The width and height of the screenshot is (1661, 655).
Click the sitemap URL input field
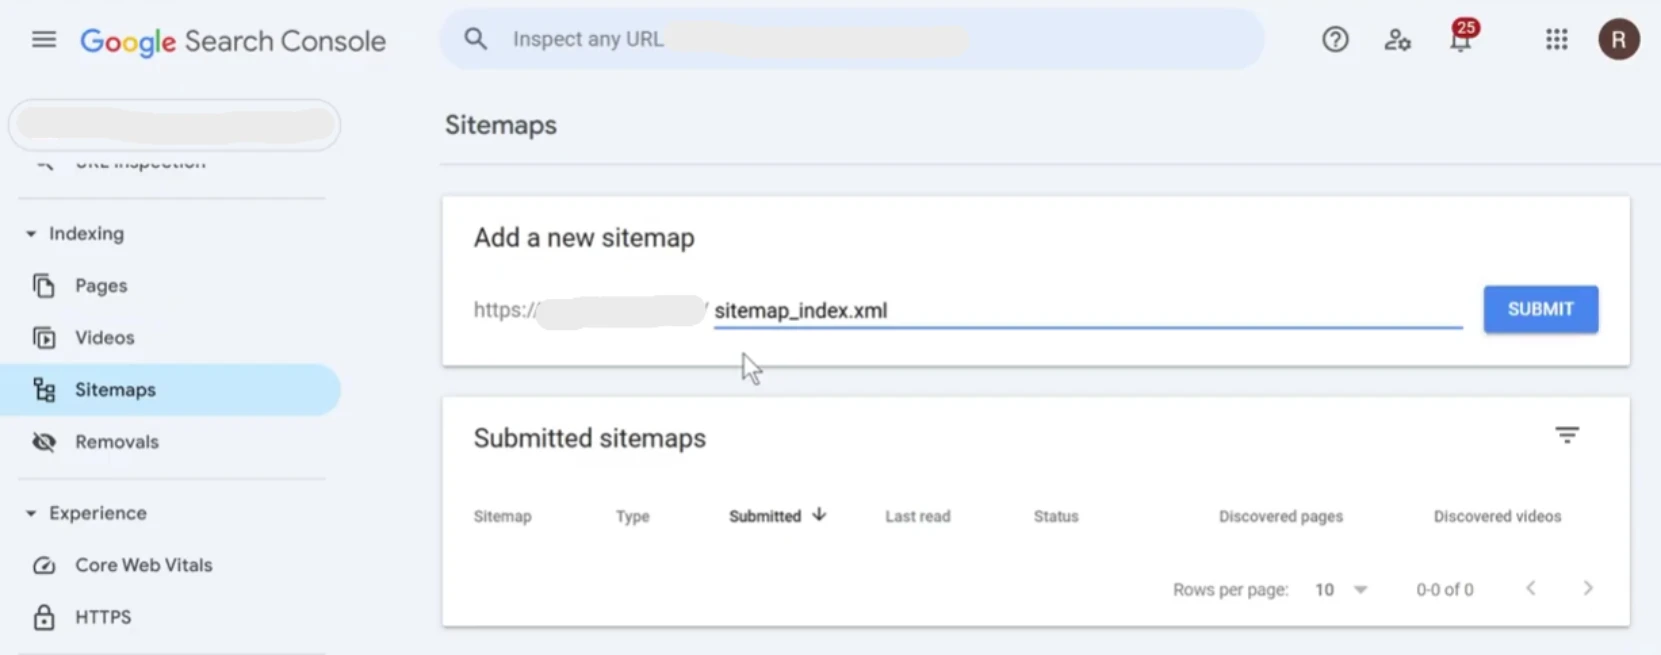[1088, 310]
